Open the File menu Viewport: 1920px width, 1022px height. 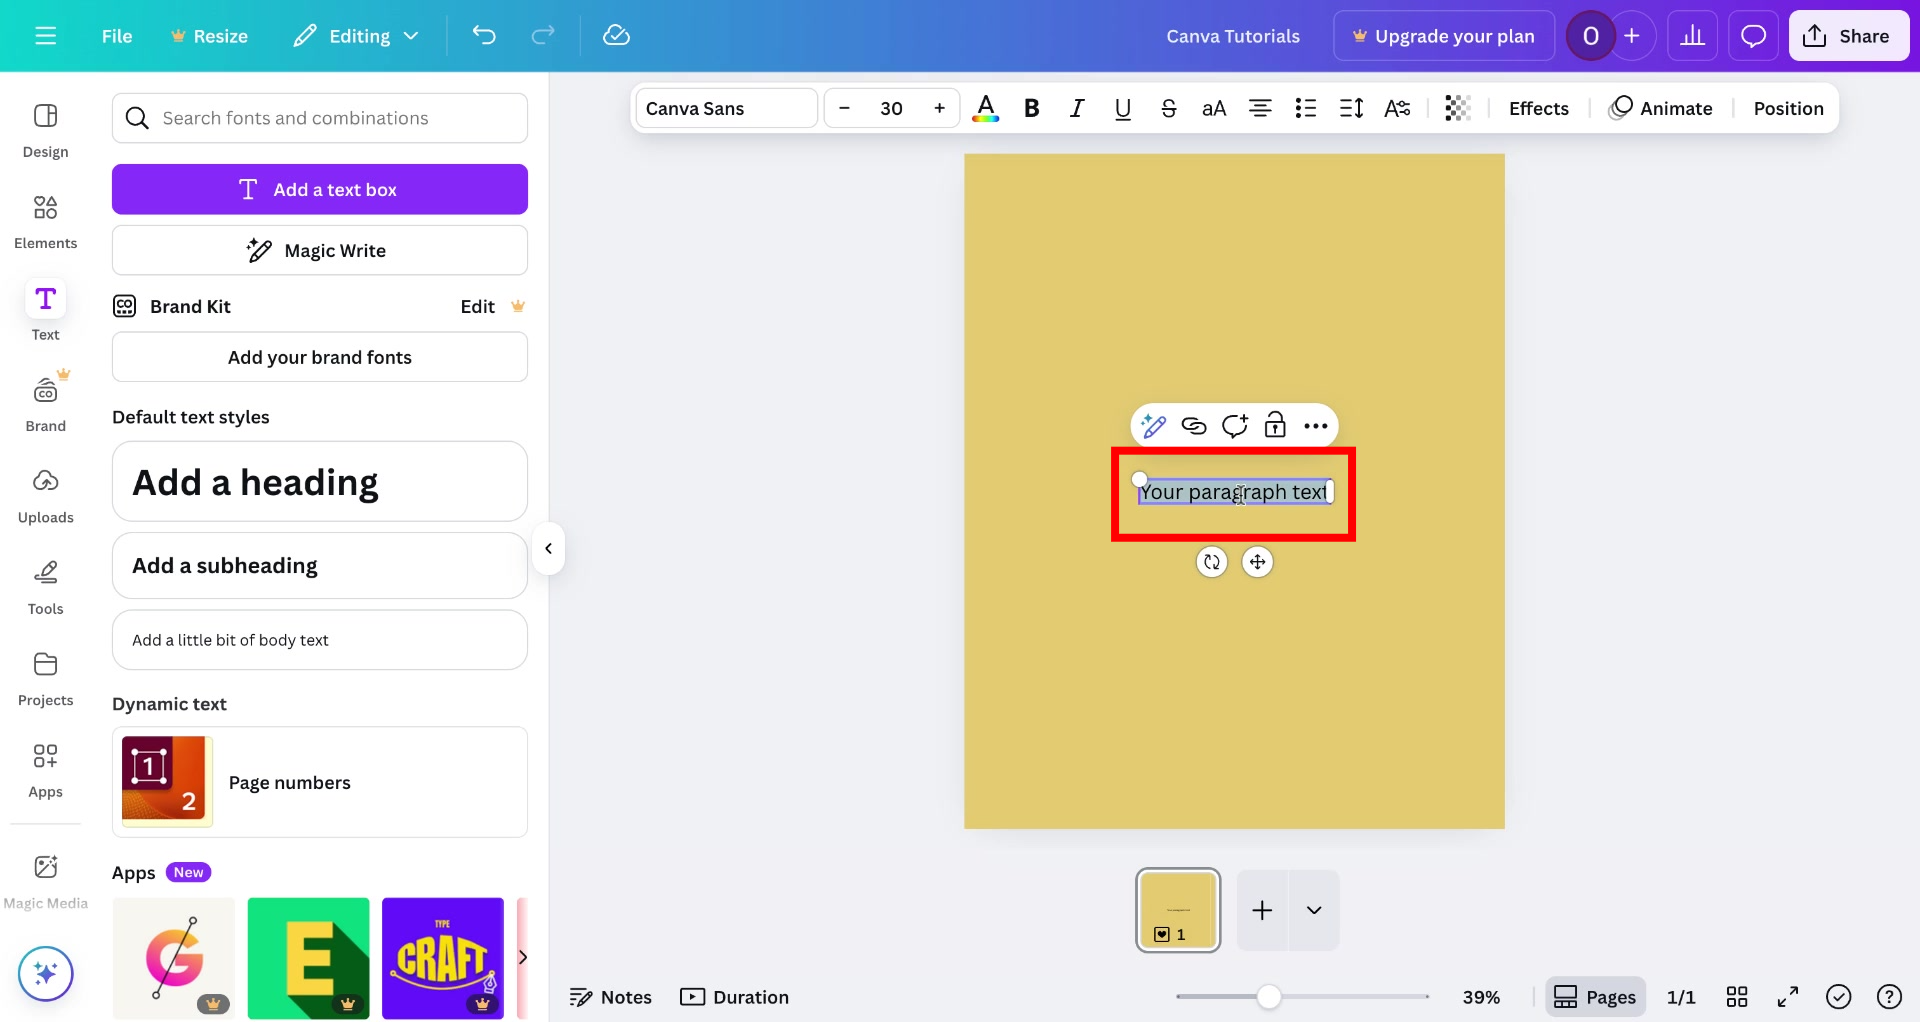coord(116,35)
